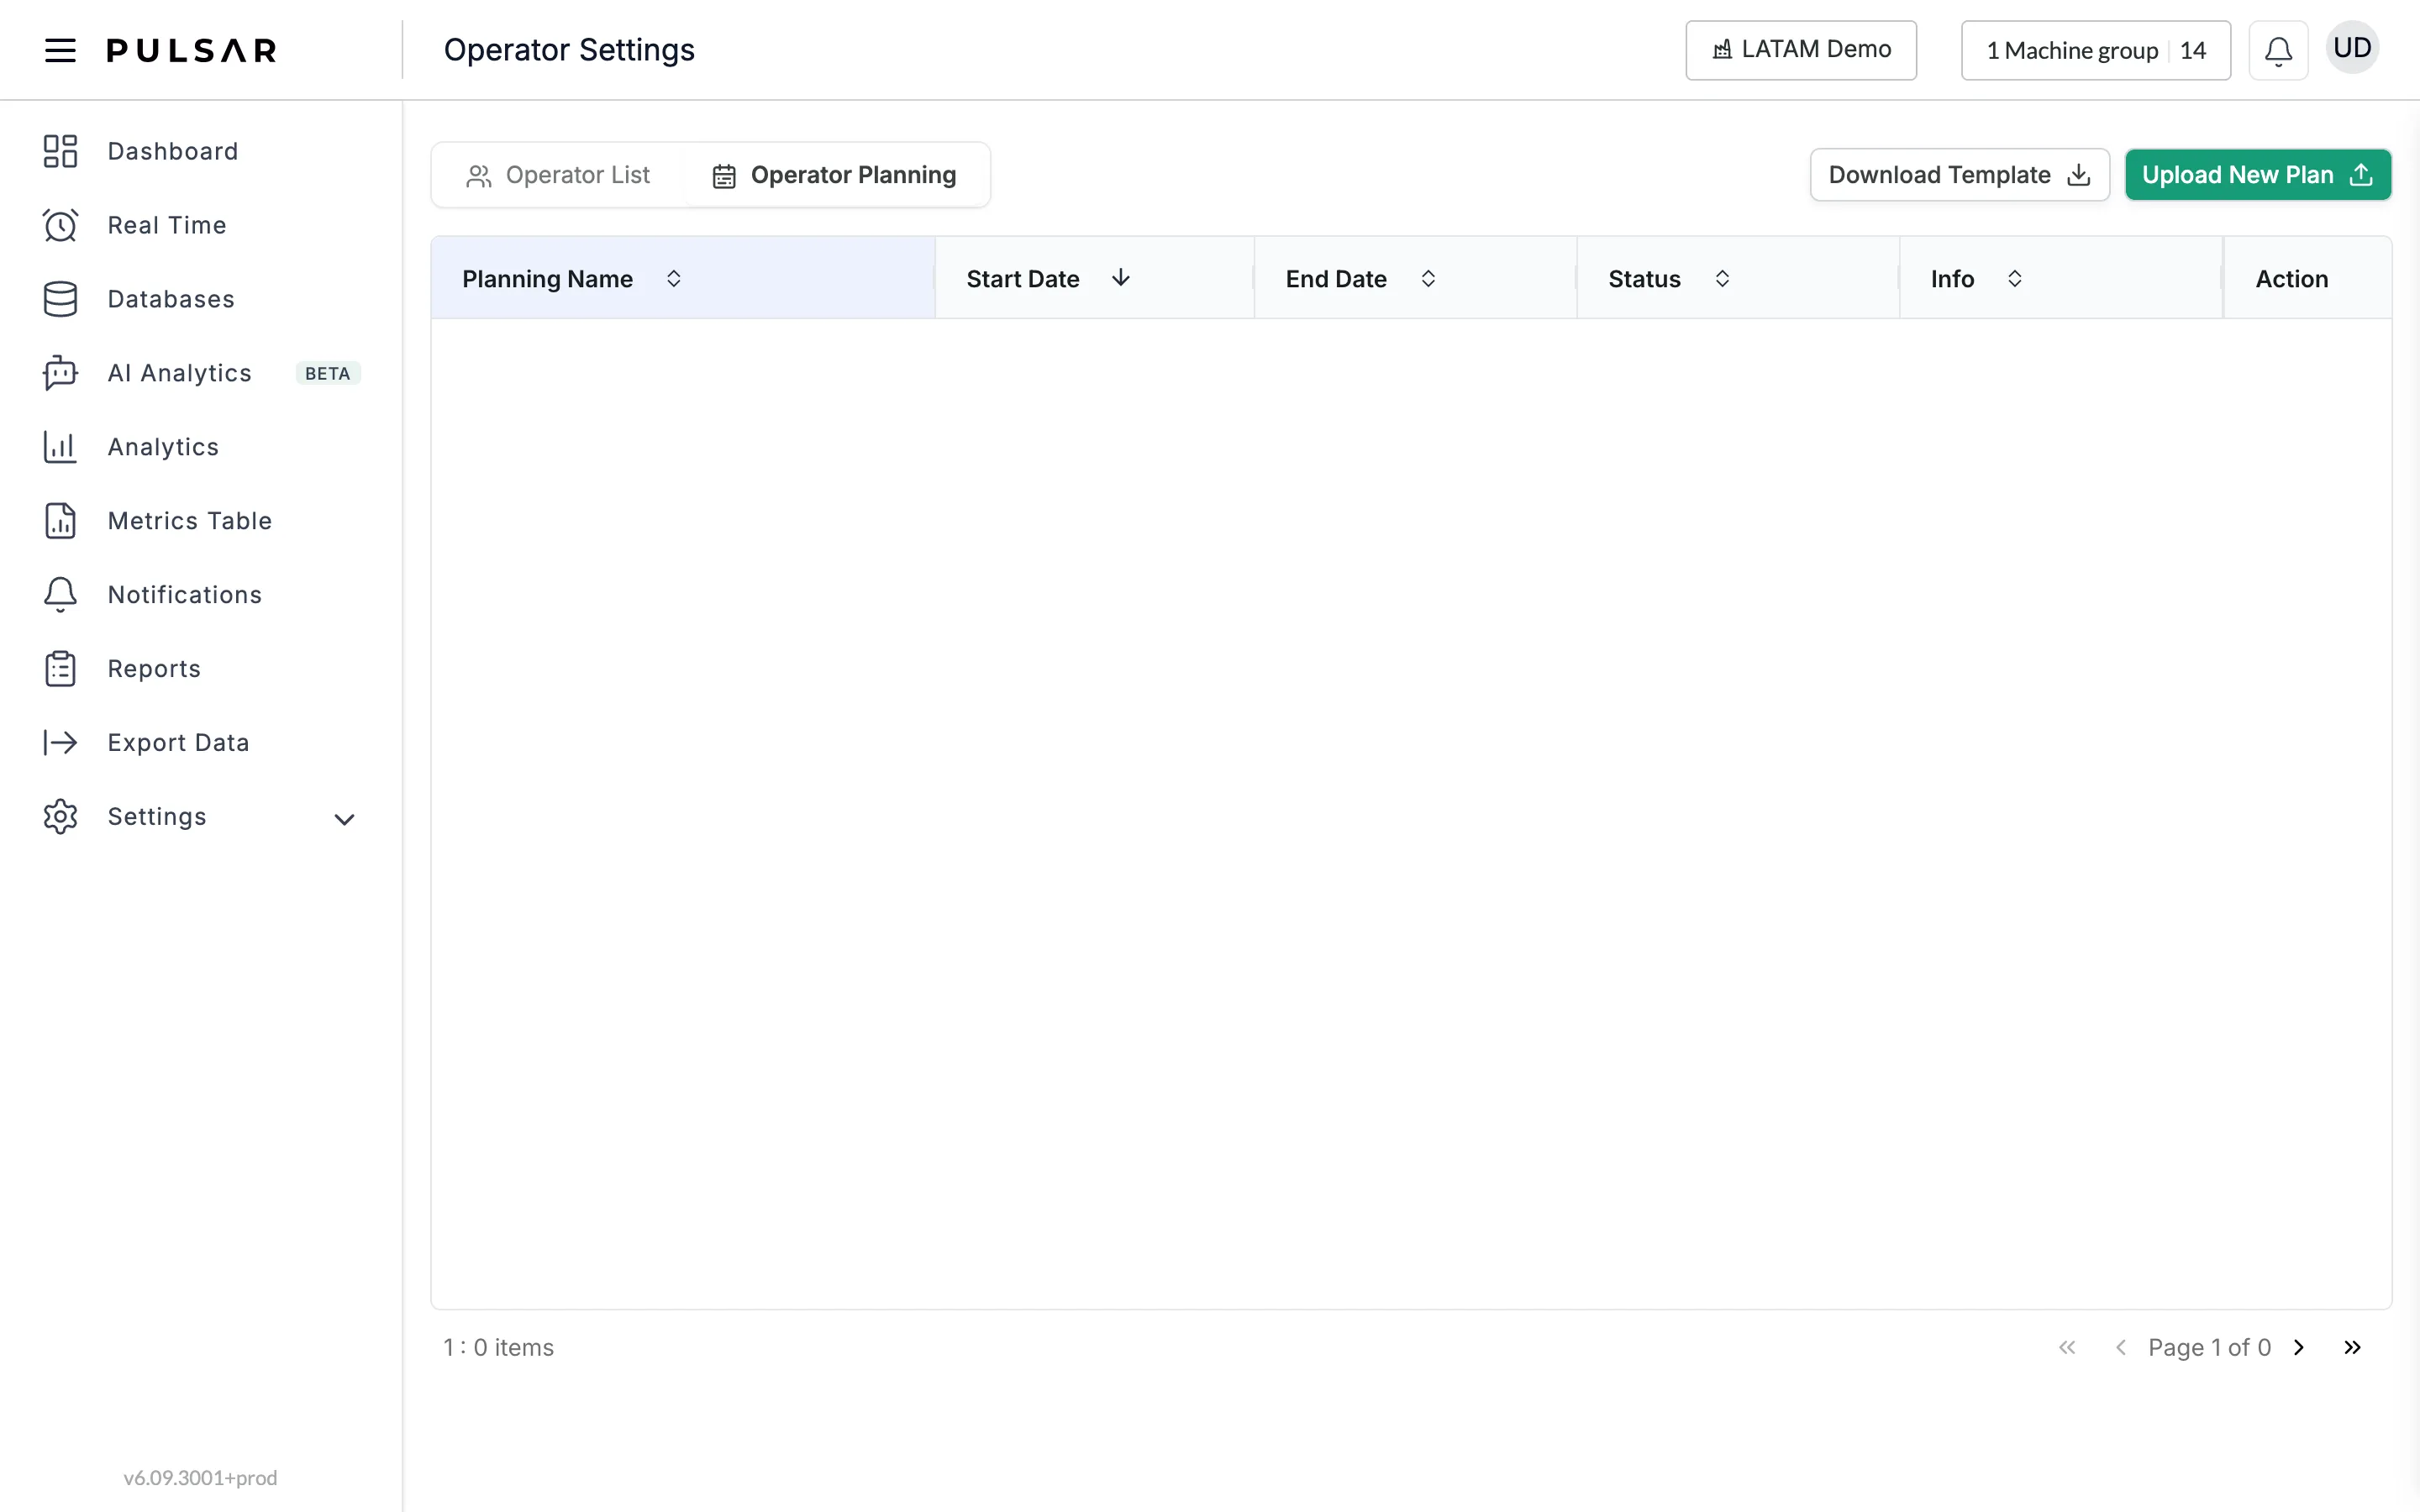Open the UD user avatar
The height and width of the screenshot is (1512, 2420).
pos(2352,48)
